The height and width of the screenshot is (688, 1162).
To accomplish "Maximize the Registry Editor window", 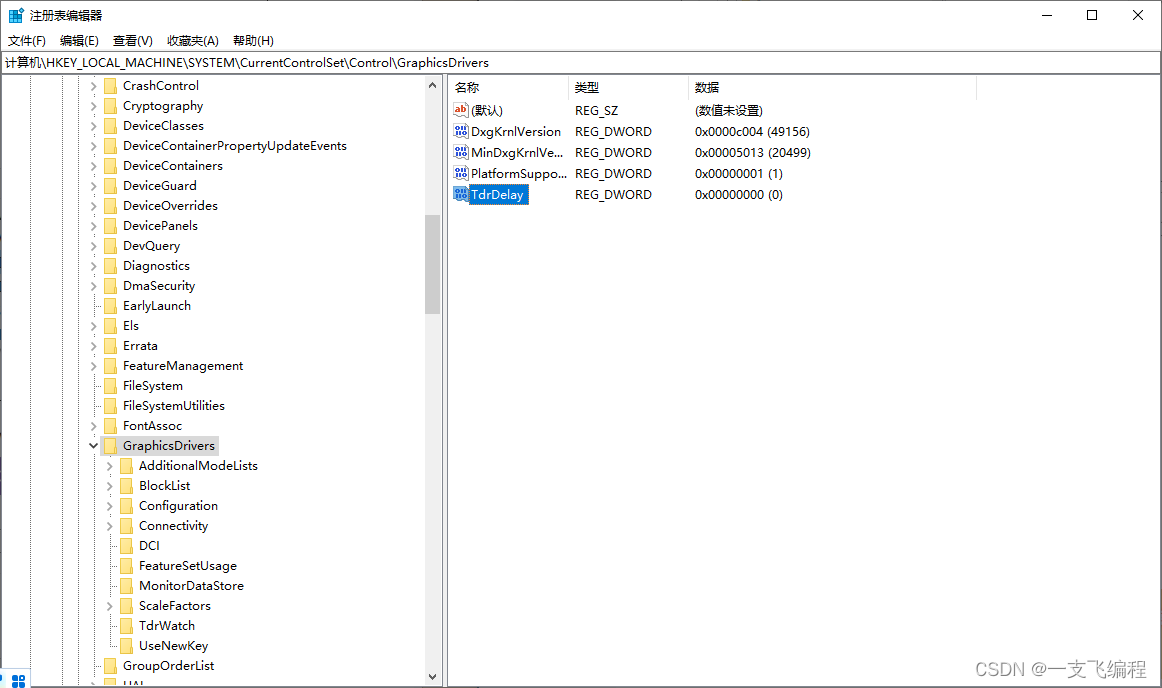I will pos(1092,15).
